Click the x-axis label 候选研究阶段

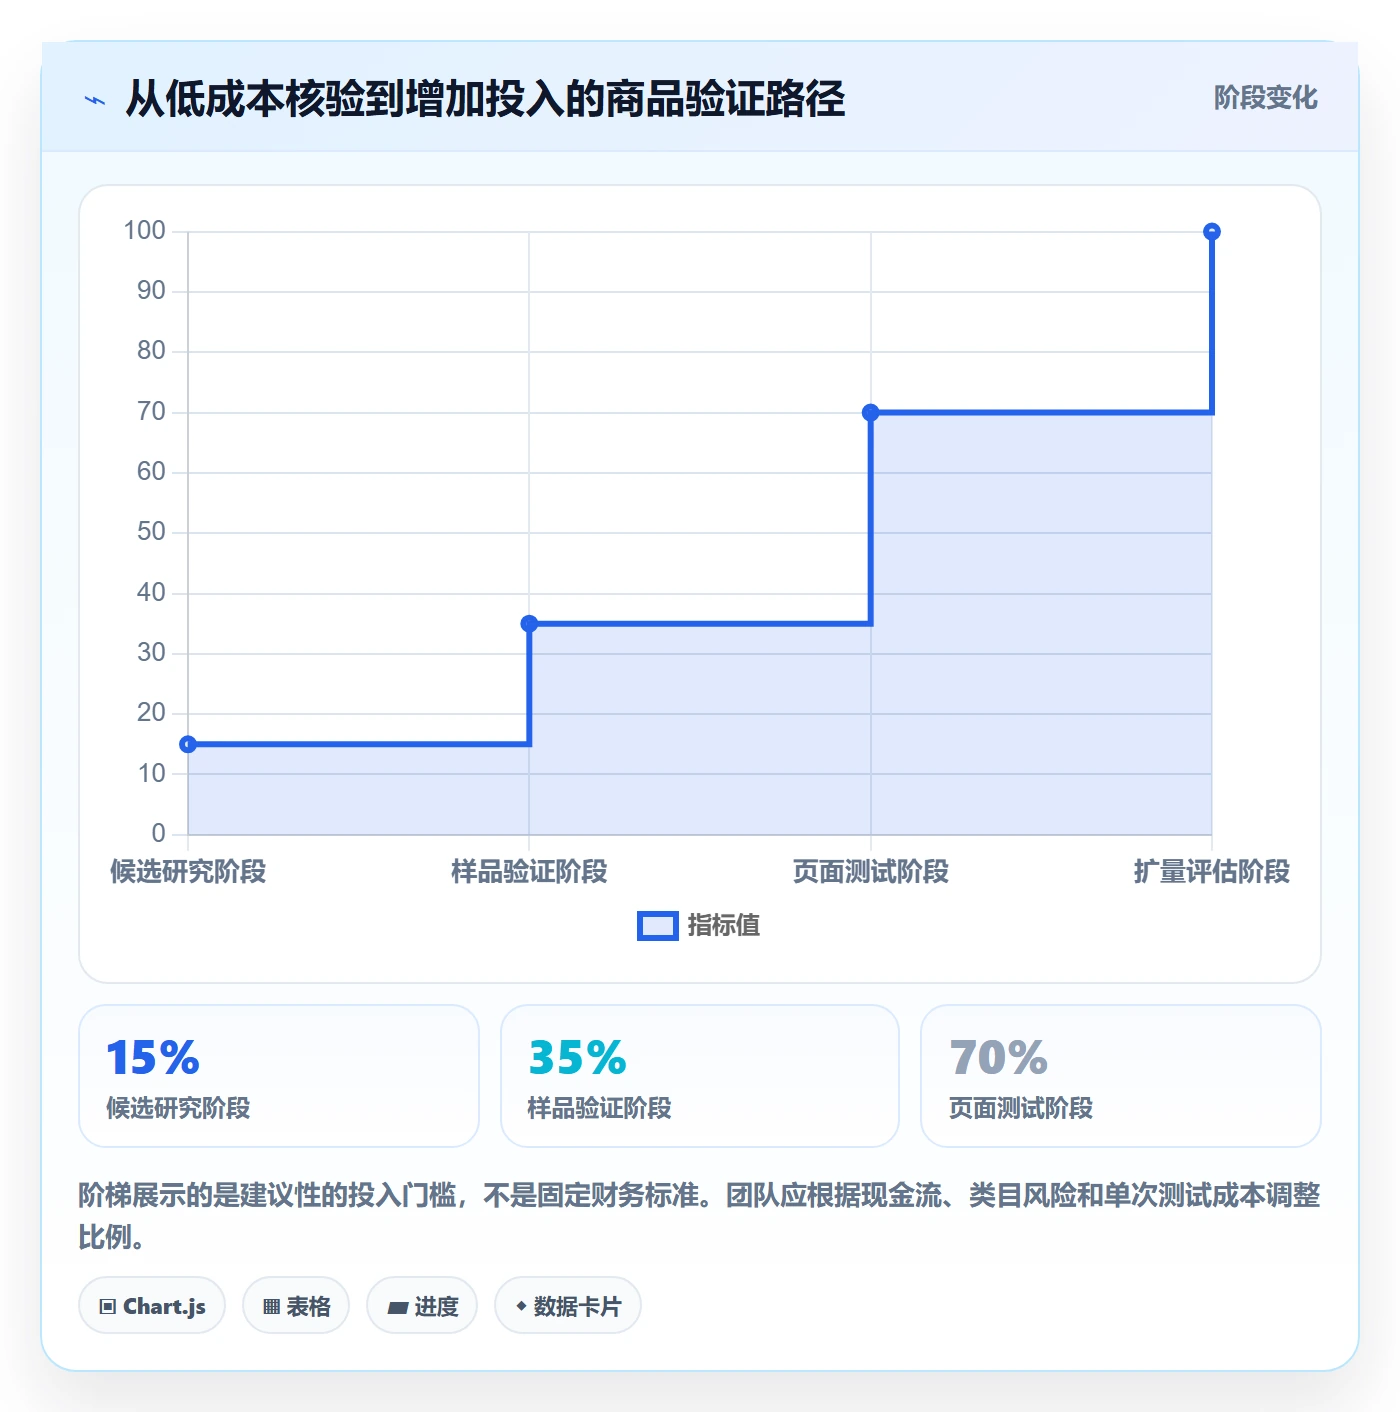point(188,872)
